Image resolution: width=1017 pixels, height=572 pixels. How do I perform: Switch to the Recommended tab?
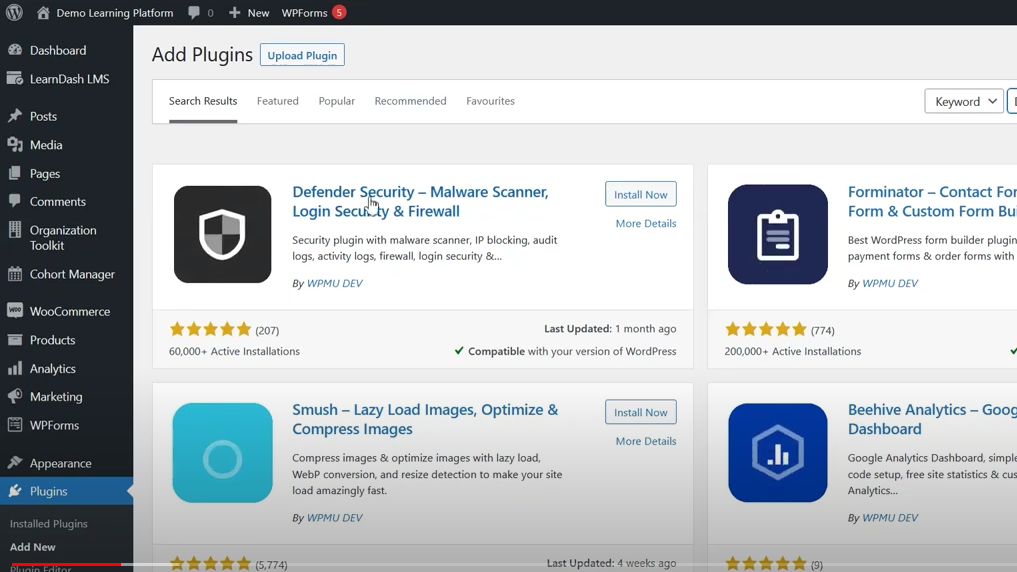[x=411, y=101]
